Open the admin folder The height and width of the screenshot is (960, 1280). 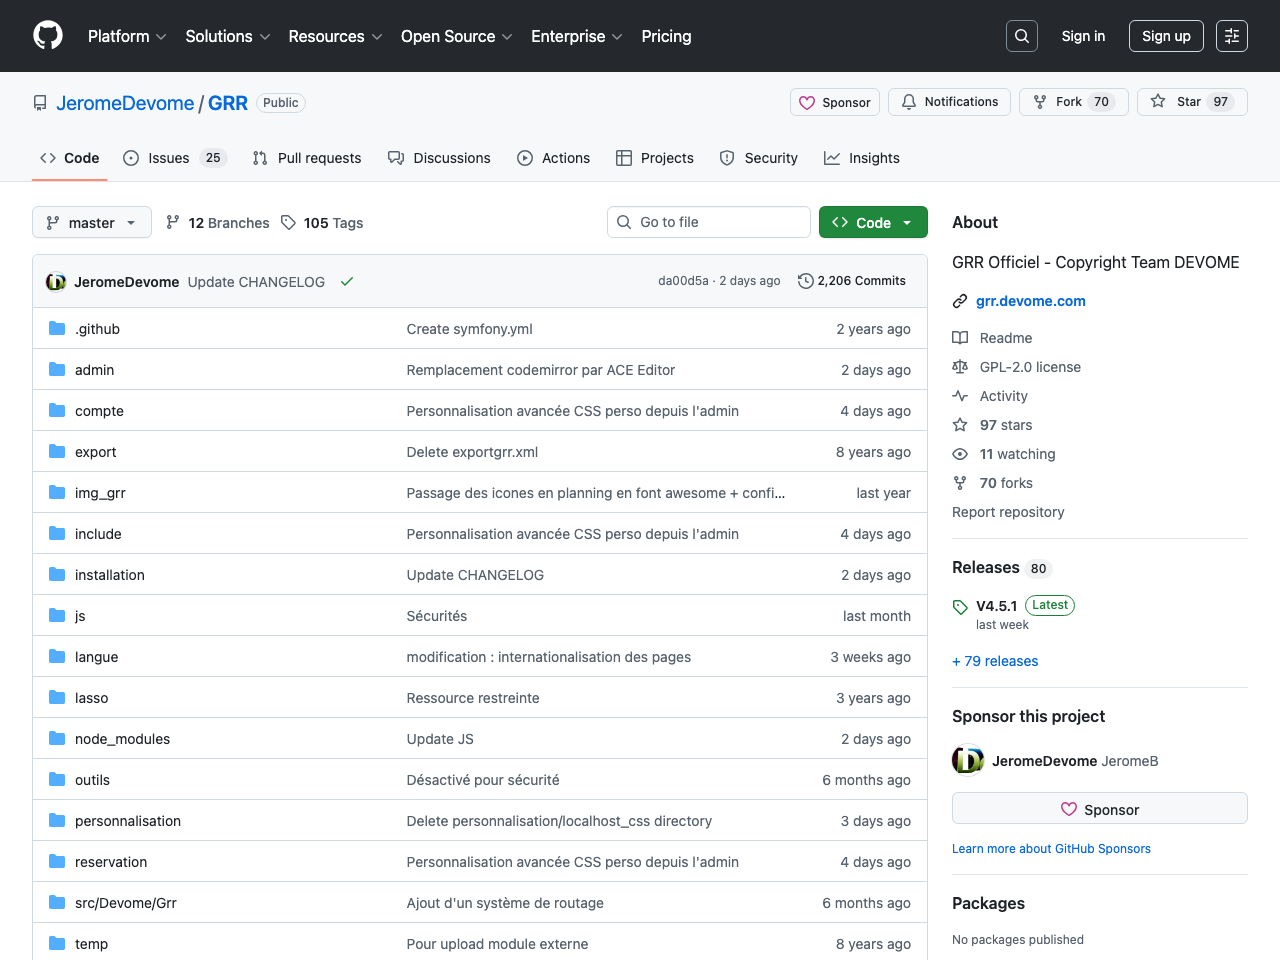94,370
